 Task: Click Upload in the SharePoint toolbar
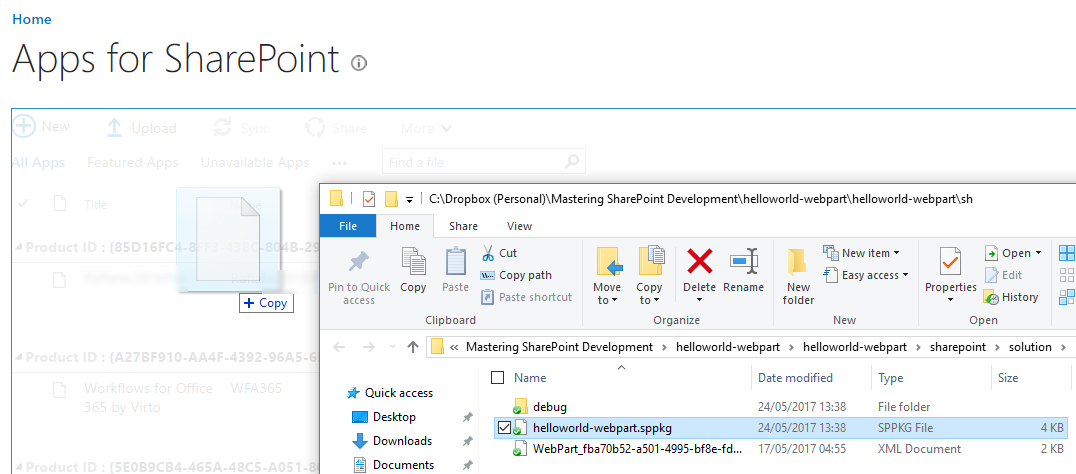pyautogui.click(x=142, y=128)
